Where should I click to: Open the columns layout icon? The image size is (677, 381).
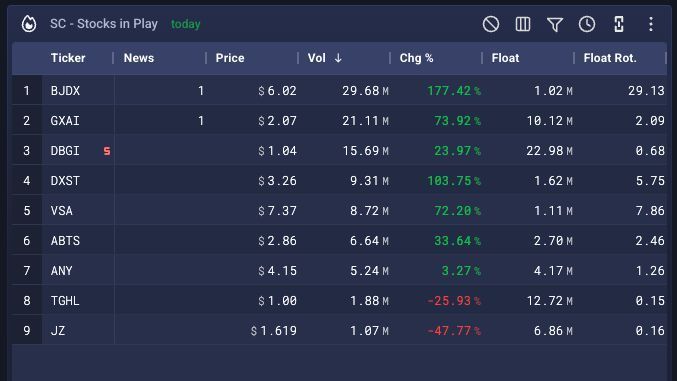tap(523, 24)
